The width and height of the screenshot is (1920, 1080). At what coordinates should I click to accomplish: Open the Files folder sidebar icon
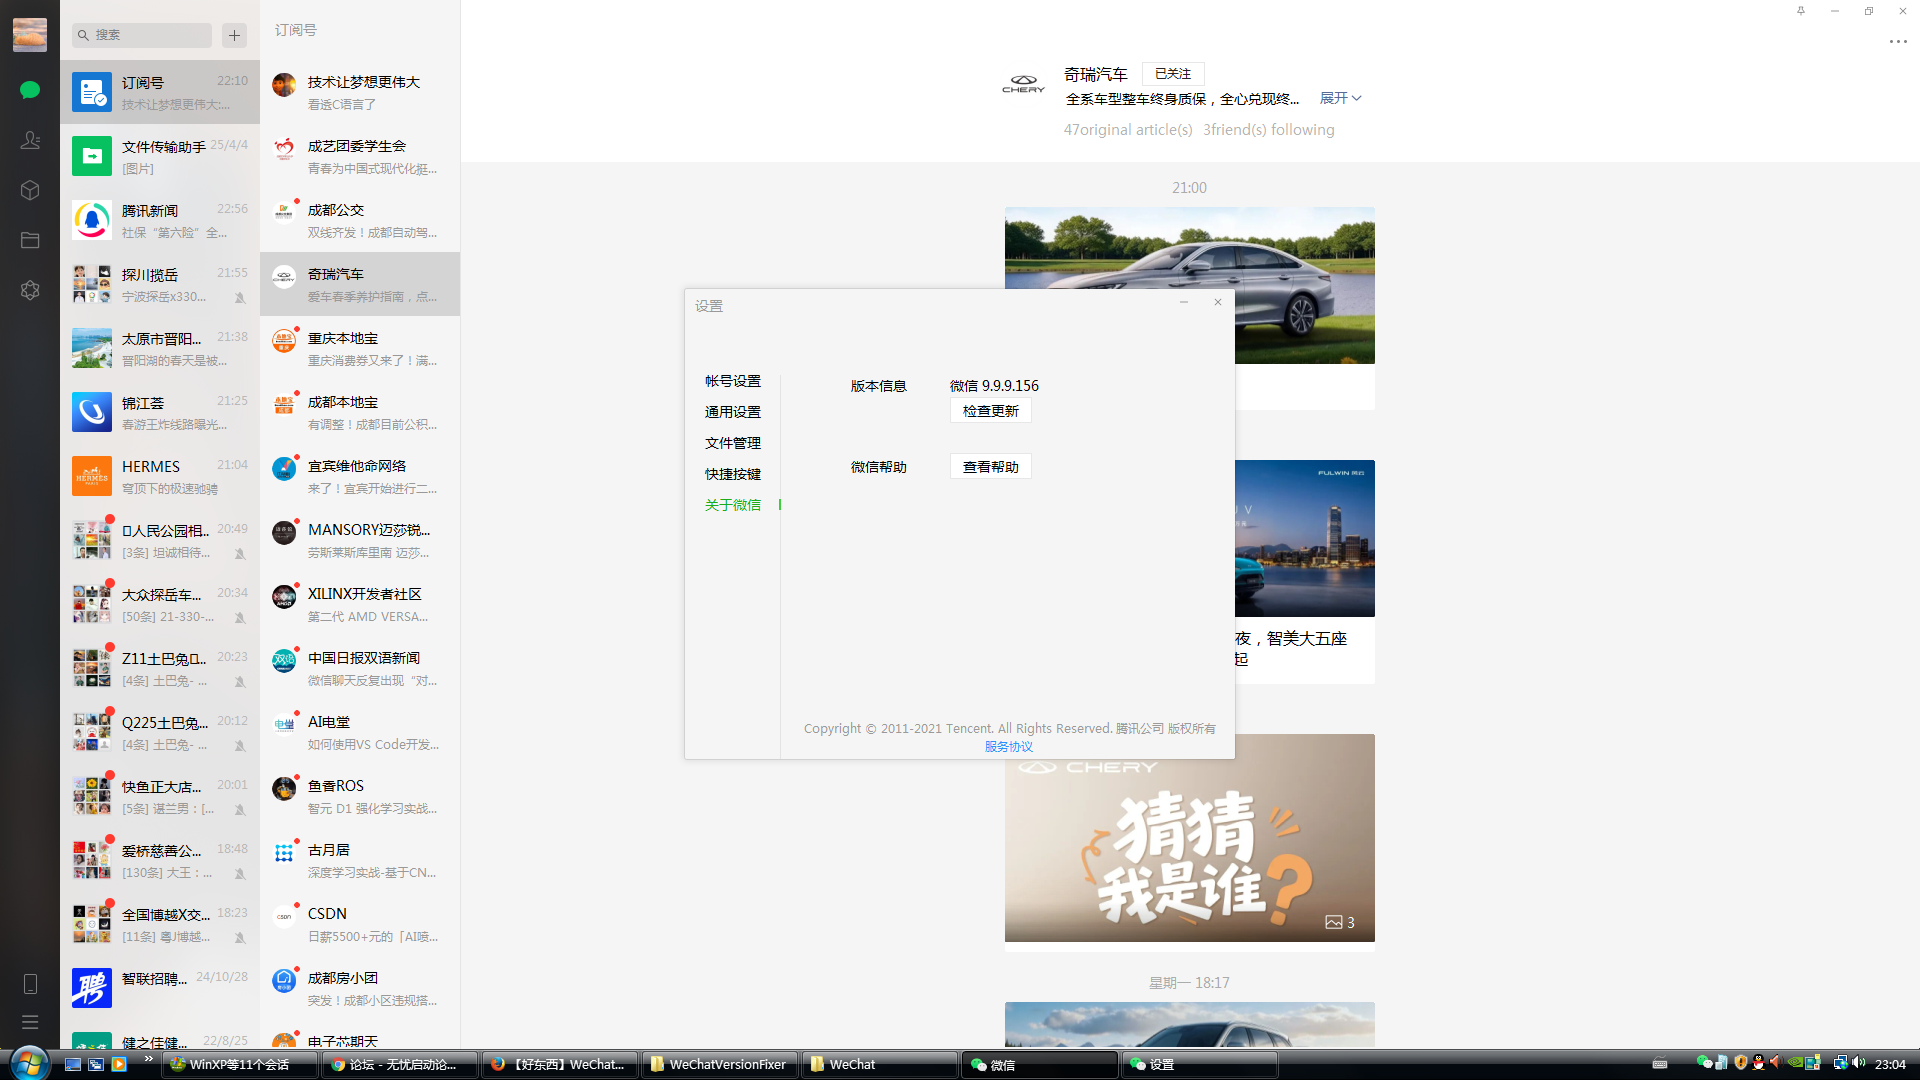[x=30, y=240]
